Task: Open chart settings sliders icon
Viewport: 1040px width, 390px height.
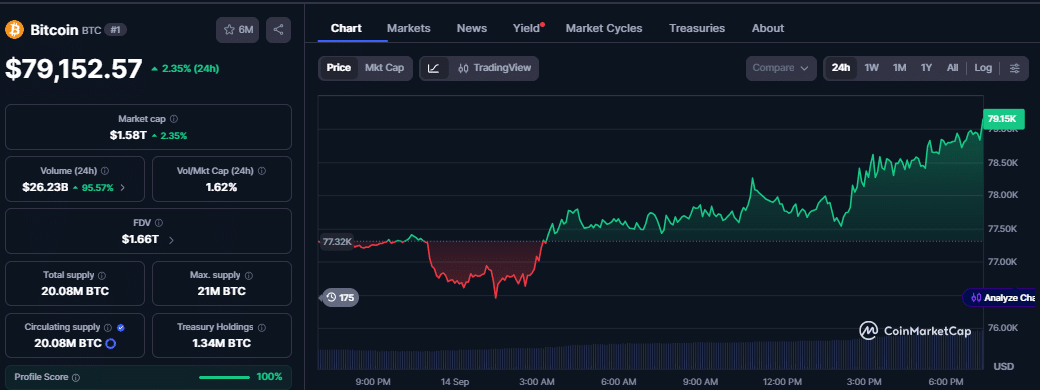Action: click(x=1015, y=68)
